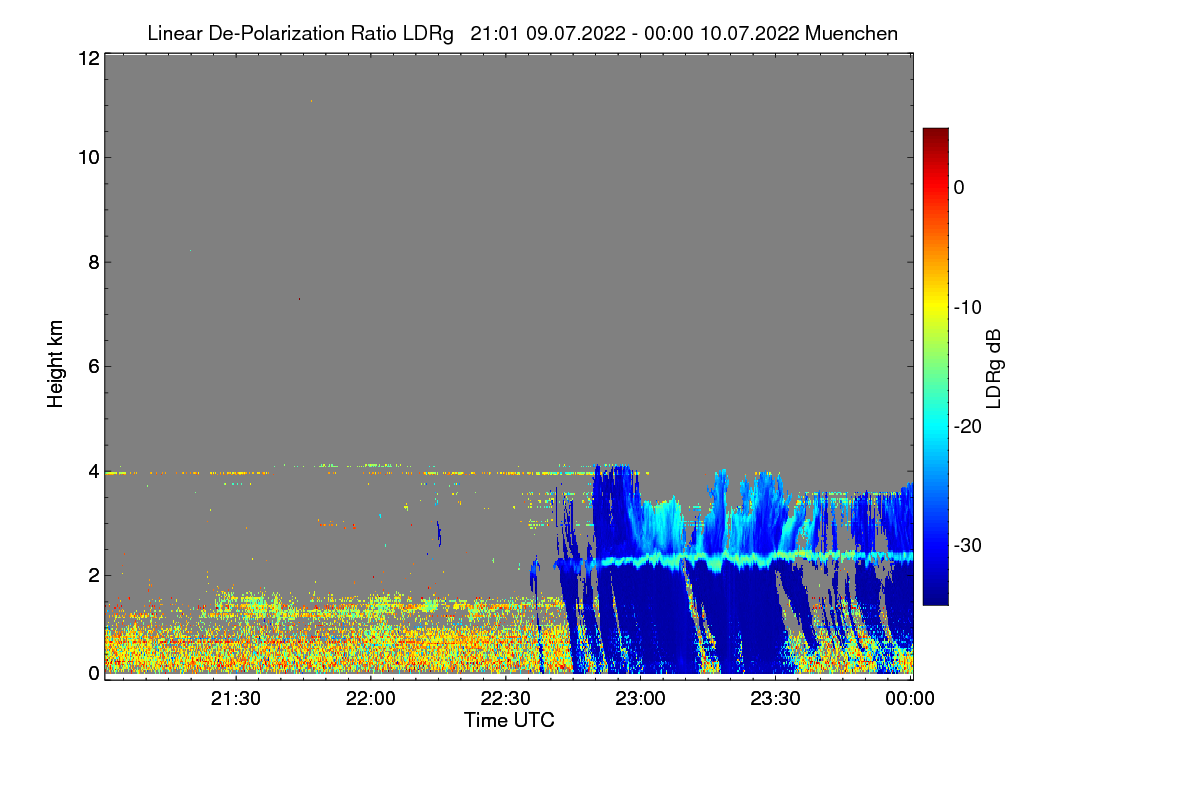Screen dimensions: 1200x800
Task: Click the colorbar '-10' value label
Action: click(968, 307)
